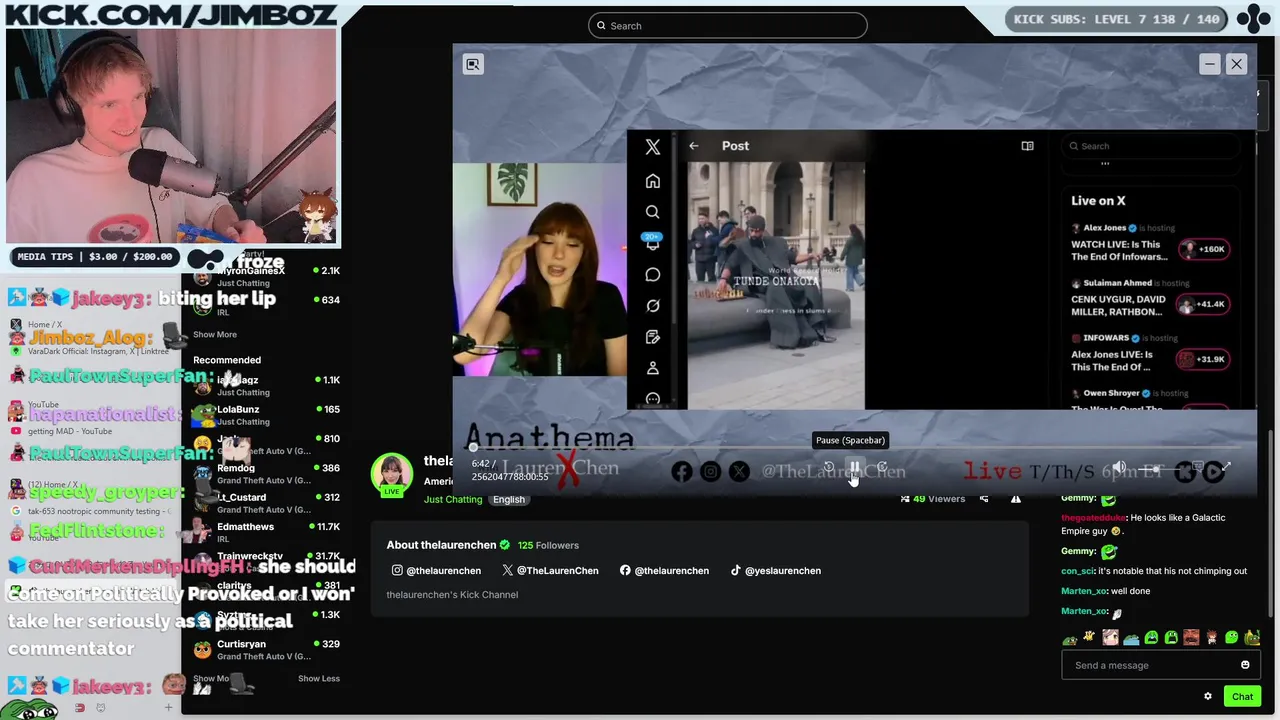Open Explore search in the X sidebar
Viewport: 1280px width, 720px height.
[x=653, y=212]
